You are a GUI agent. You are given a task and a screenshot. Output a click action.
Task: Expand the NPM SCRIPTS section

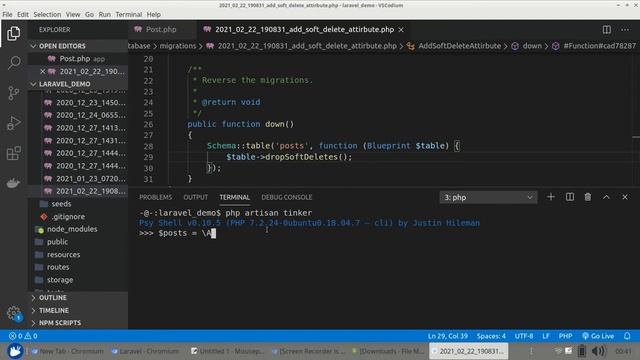[x=60, y=323]
